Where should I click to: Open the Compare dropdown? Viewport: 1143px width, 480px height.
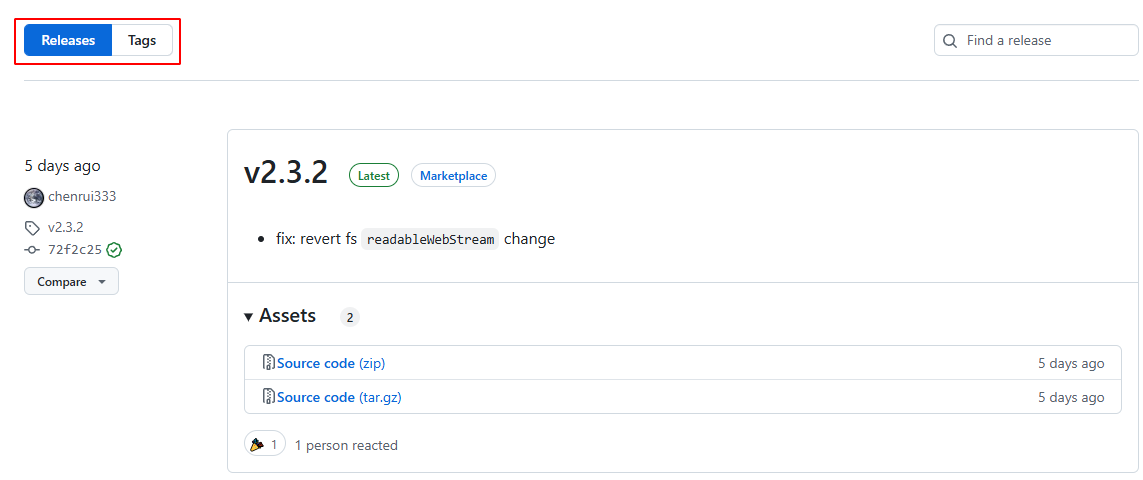coord(71,282)
